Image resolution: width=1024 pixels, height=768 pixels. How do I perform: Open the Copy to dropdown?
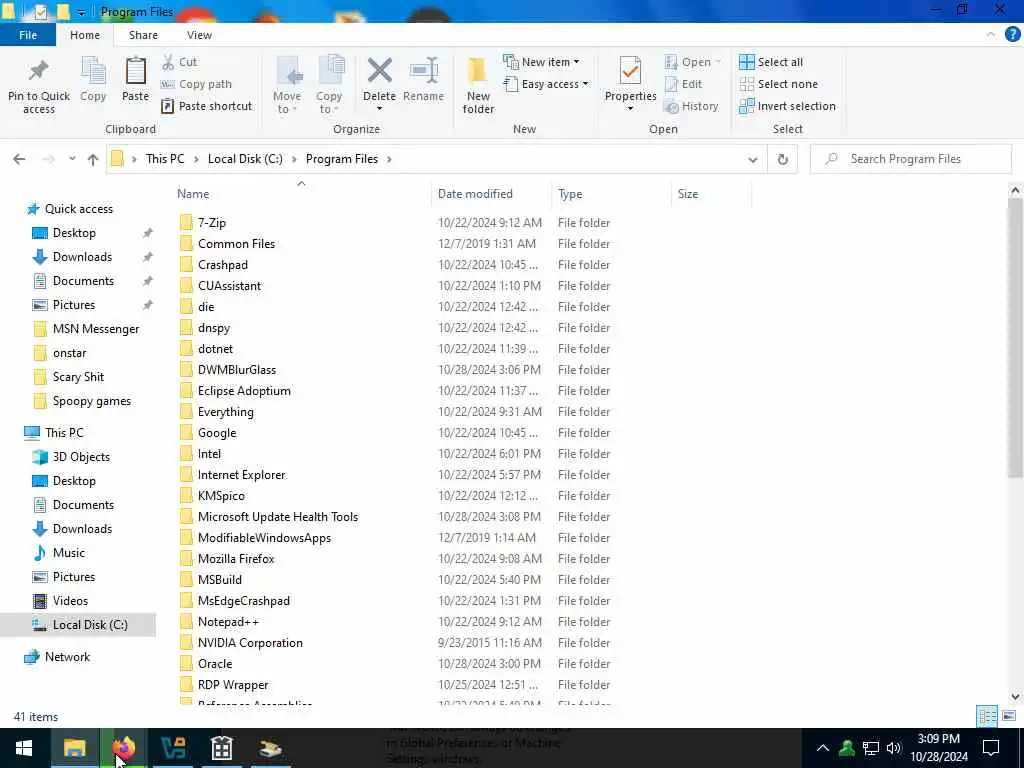[x=329, y=86]
